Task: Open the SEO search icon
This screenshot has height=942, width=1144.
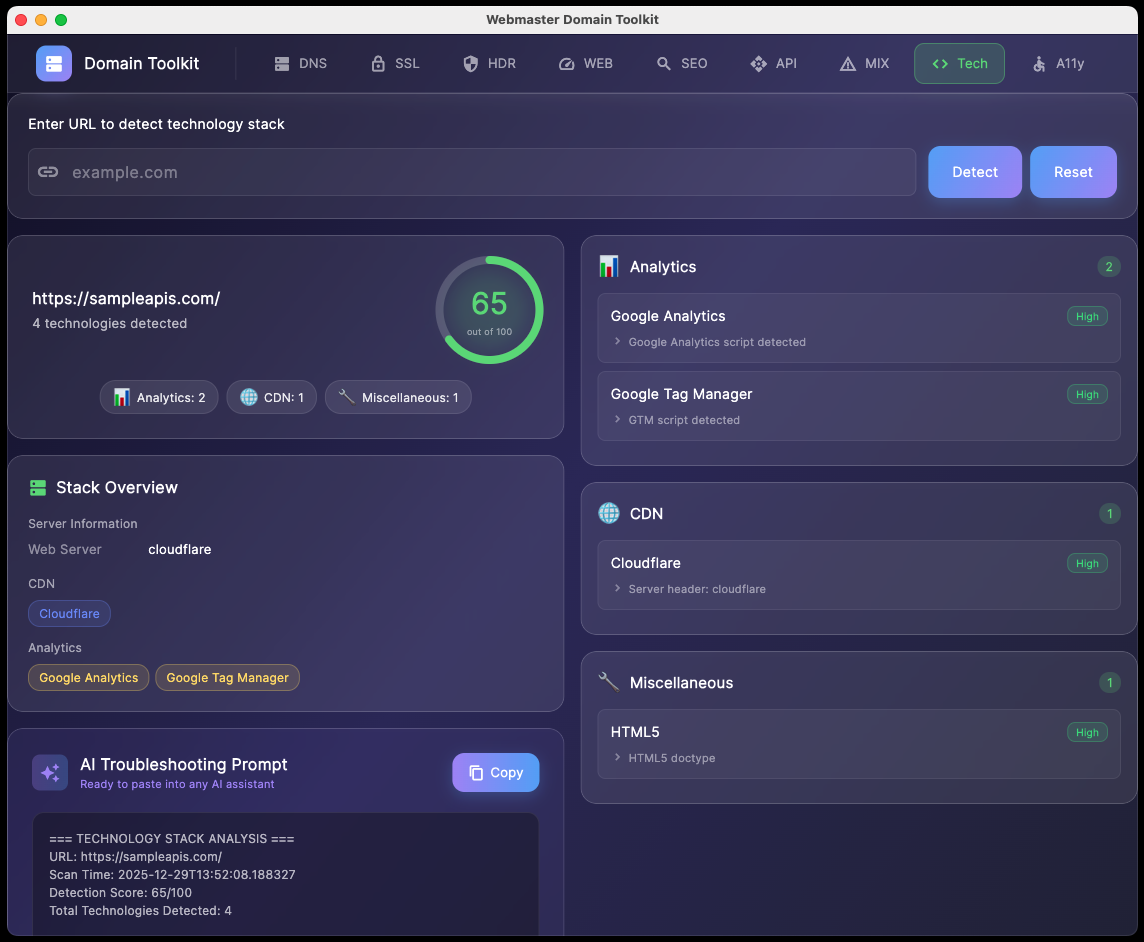Action: [x=661, y=63]
